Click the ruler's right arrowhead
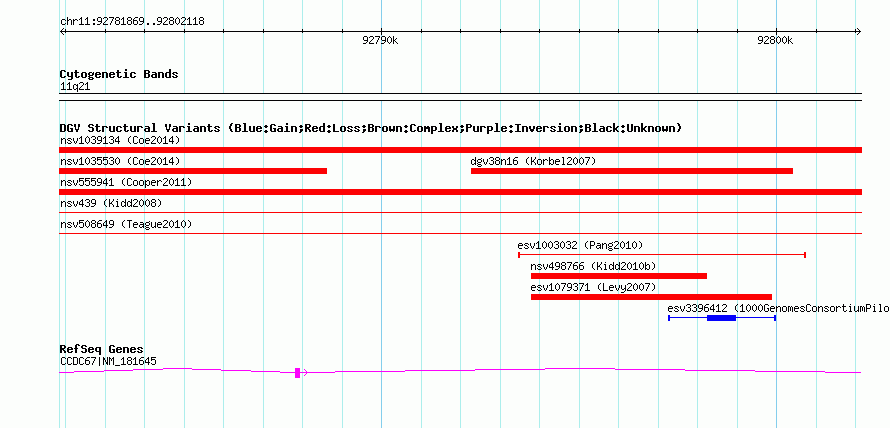890x428 pixels. pyautogui.click(x=858, y=32)
